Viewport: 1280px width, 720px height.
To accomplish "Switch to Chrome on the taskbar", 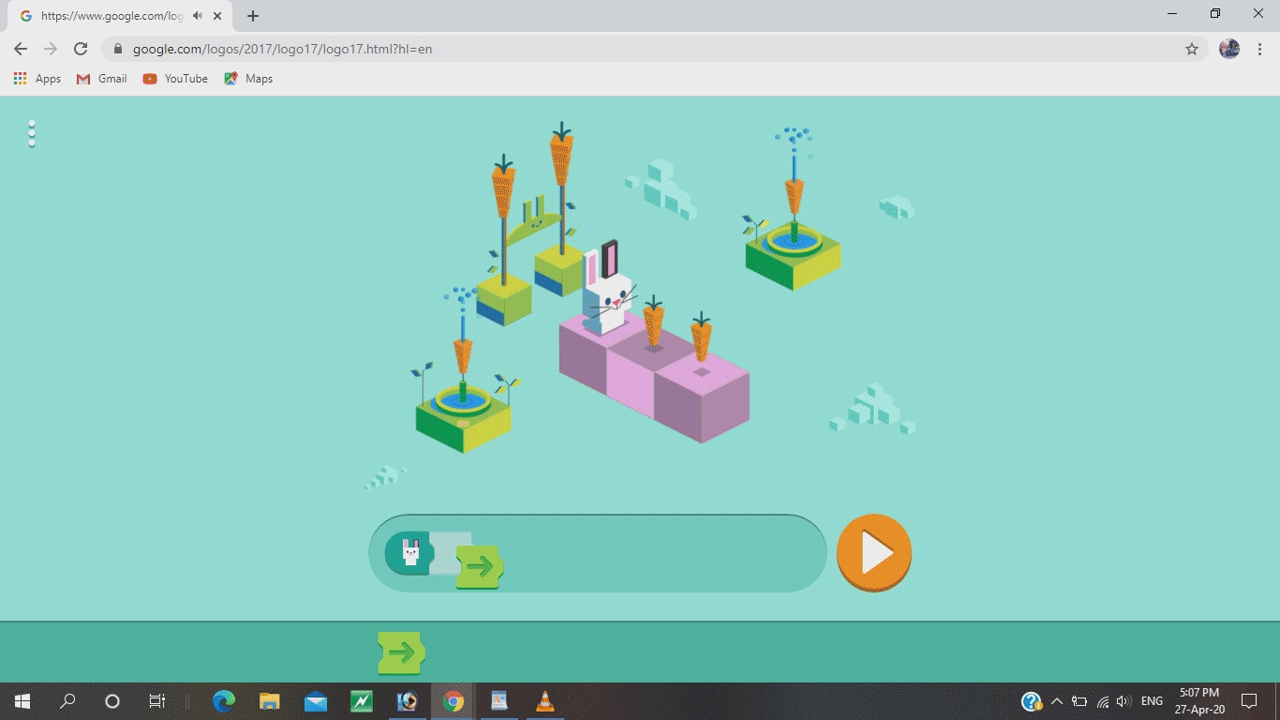I will [x=453, y=701].
